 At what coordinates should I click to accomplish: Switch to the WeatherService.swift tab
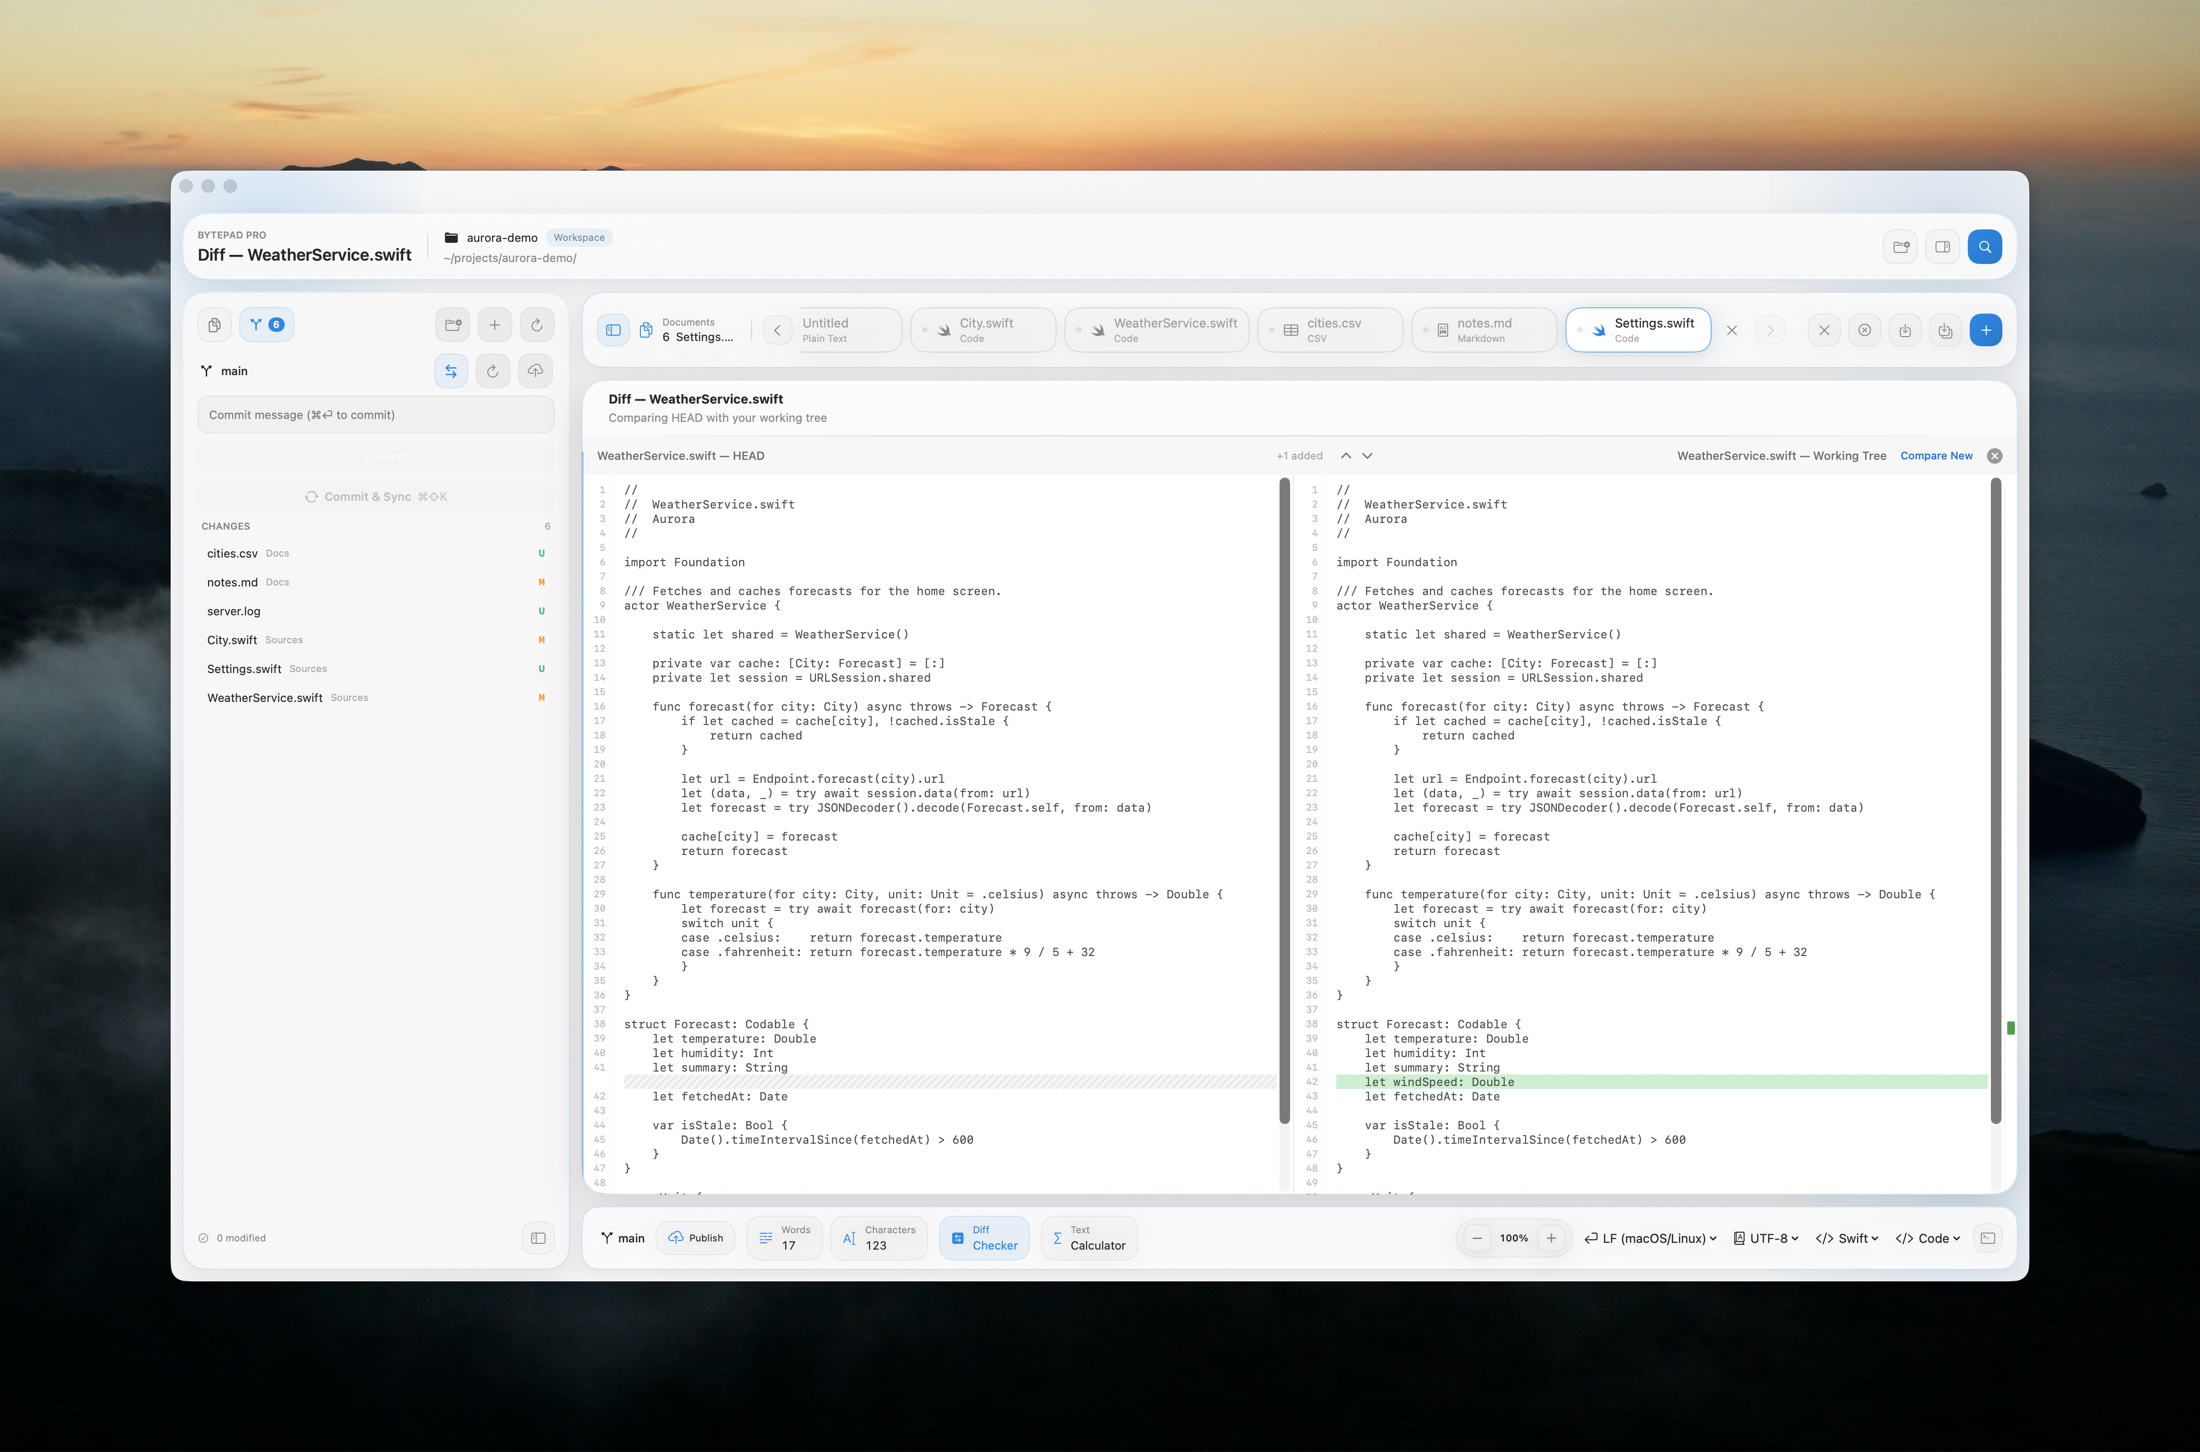[x=1157, y=330]
